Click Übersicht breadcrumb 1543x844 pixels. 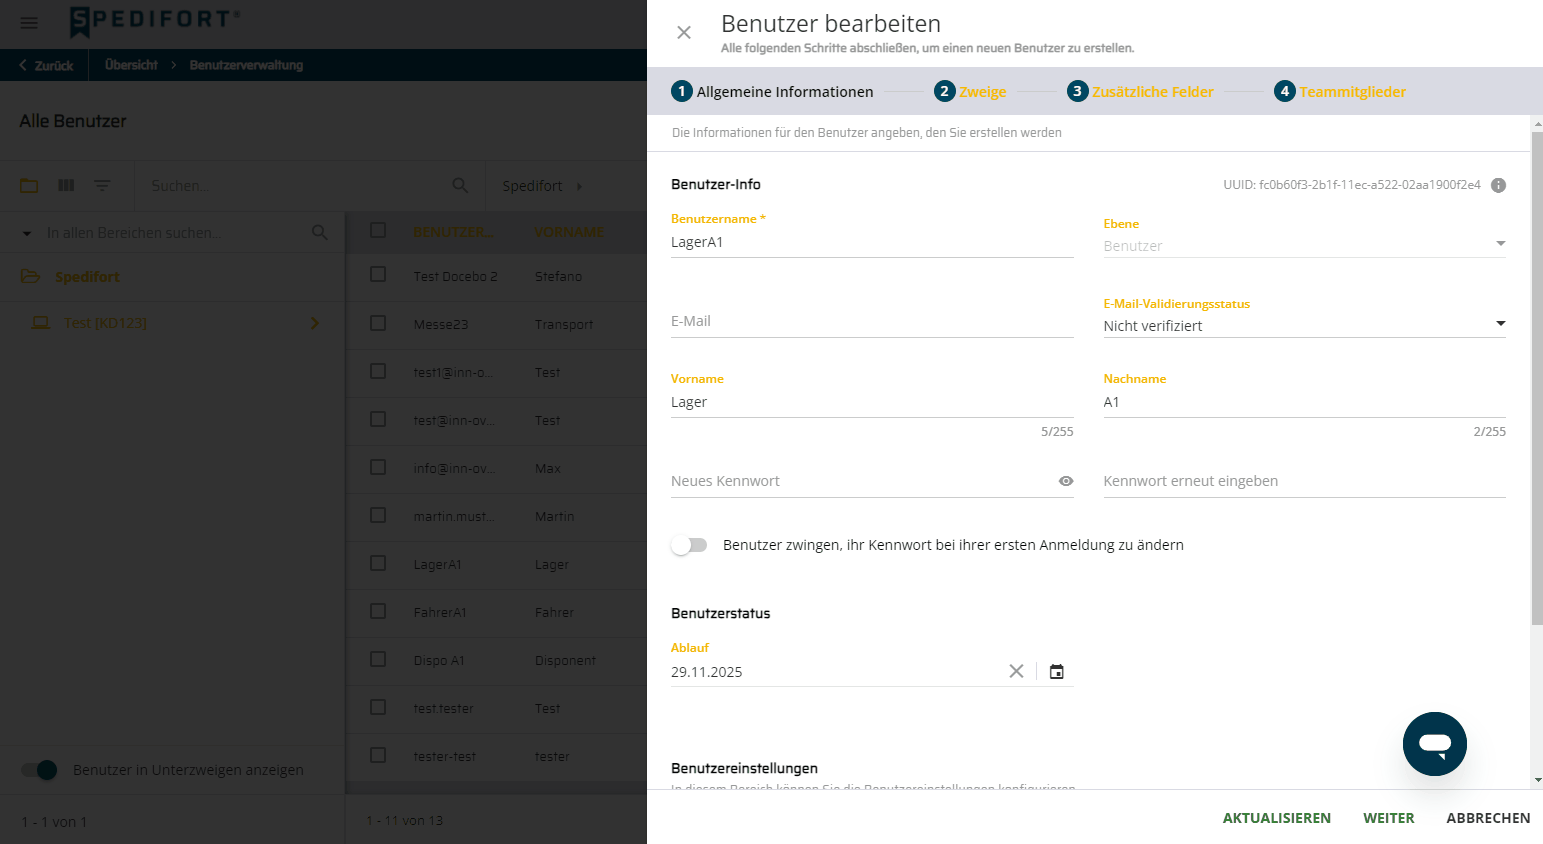point(131,65)
